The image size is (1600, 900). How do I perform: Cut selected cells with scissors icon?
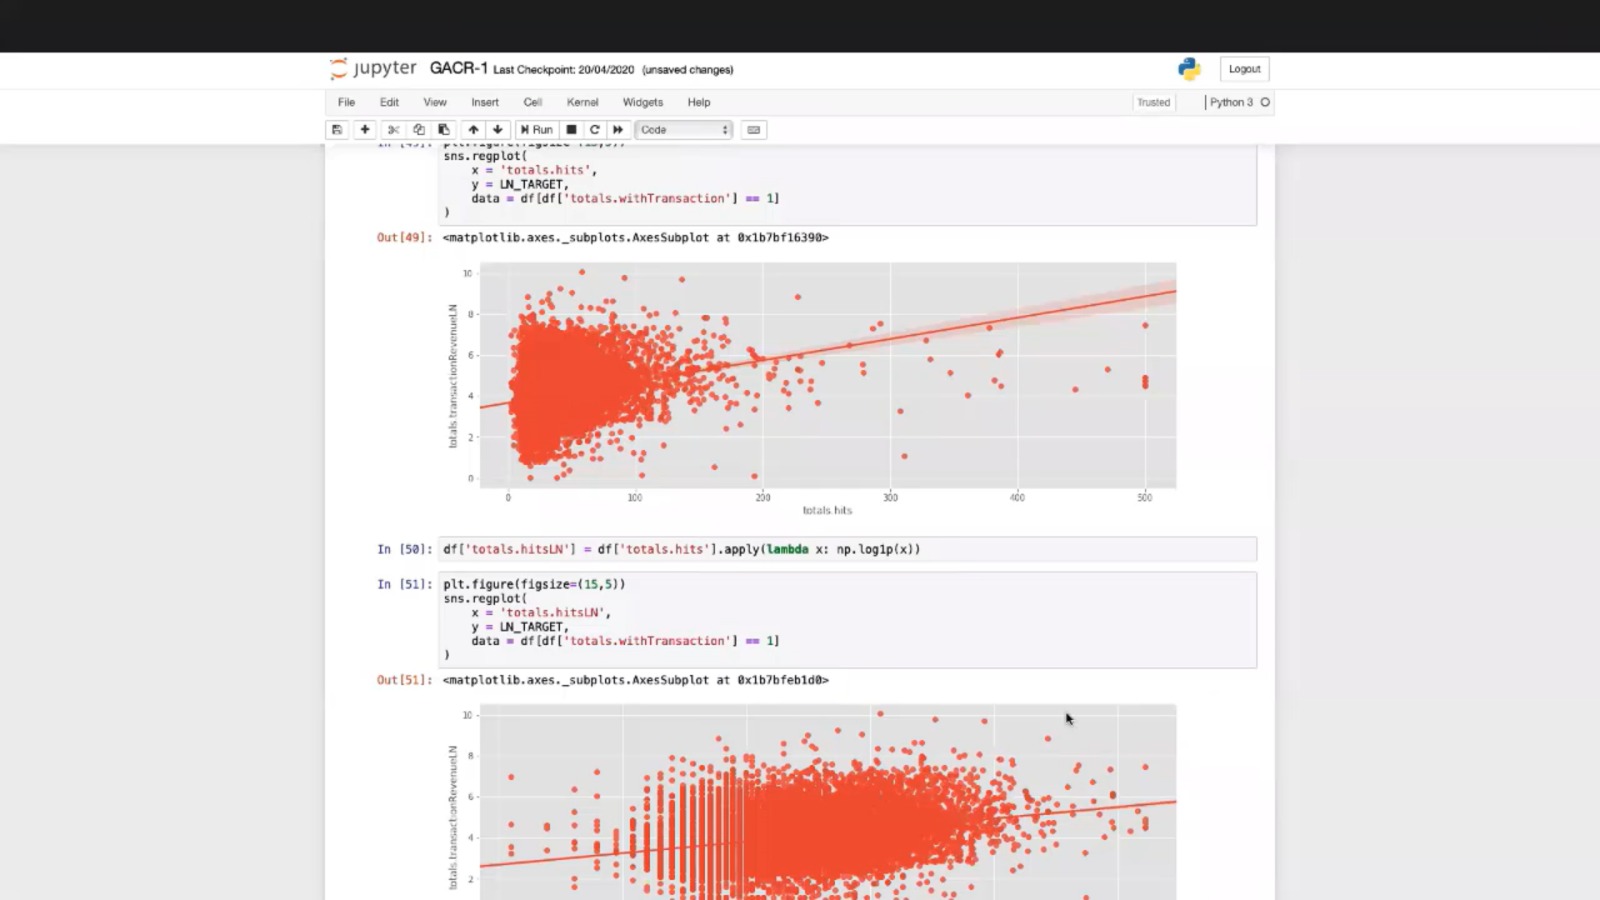(x=393, y=130)
